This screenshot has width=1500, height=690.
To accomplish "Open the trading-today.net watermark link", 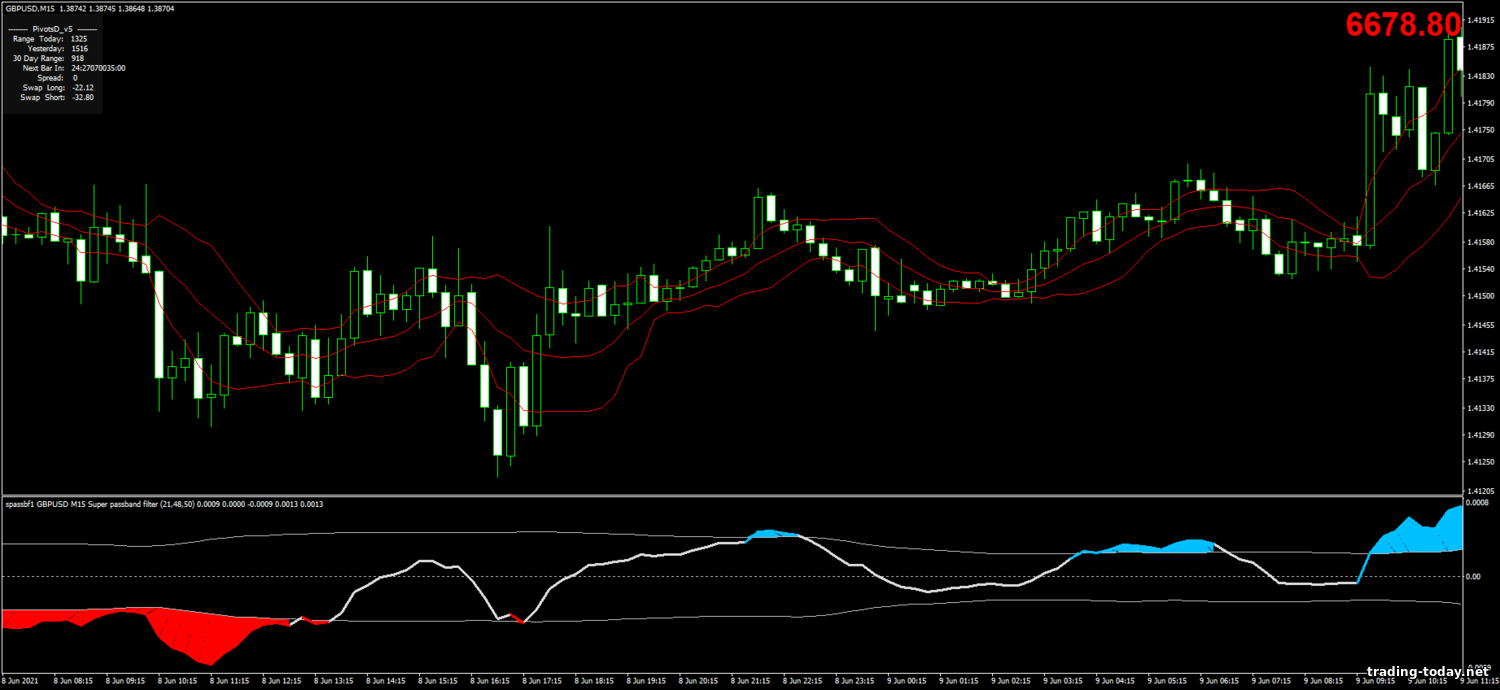I will 1427,671.
